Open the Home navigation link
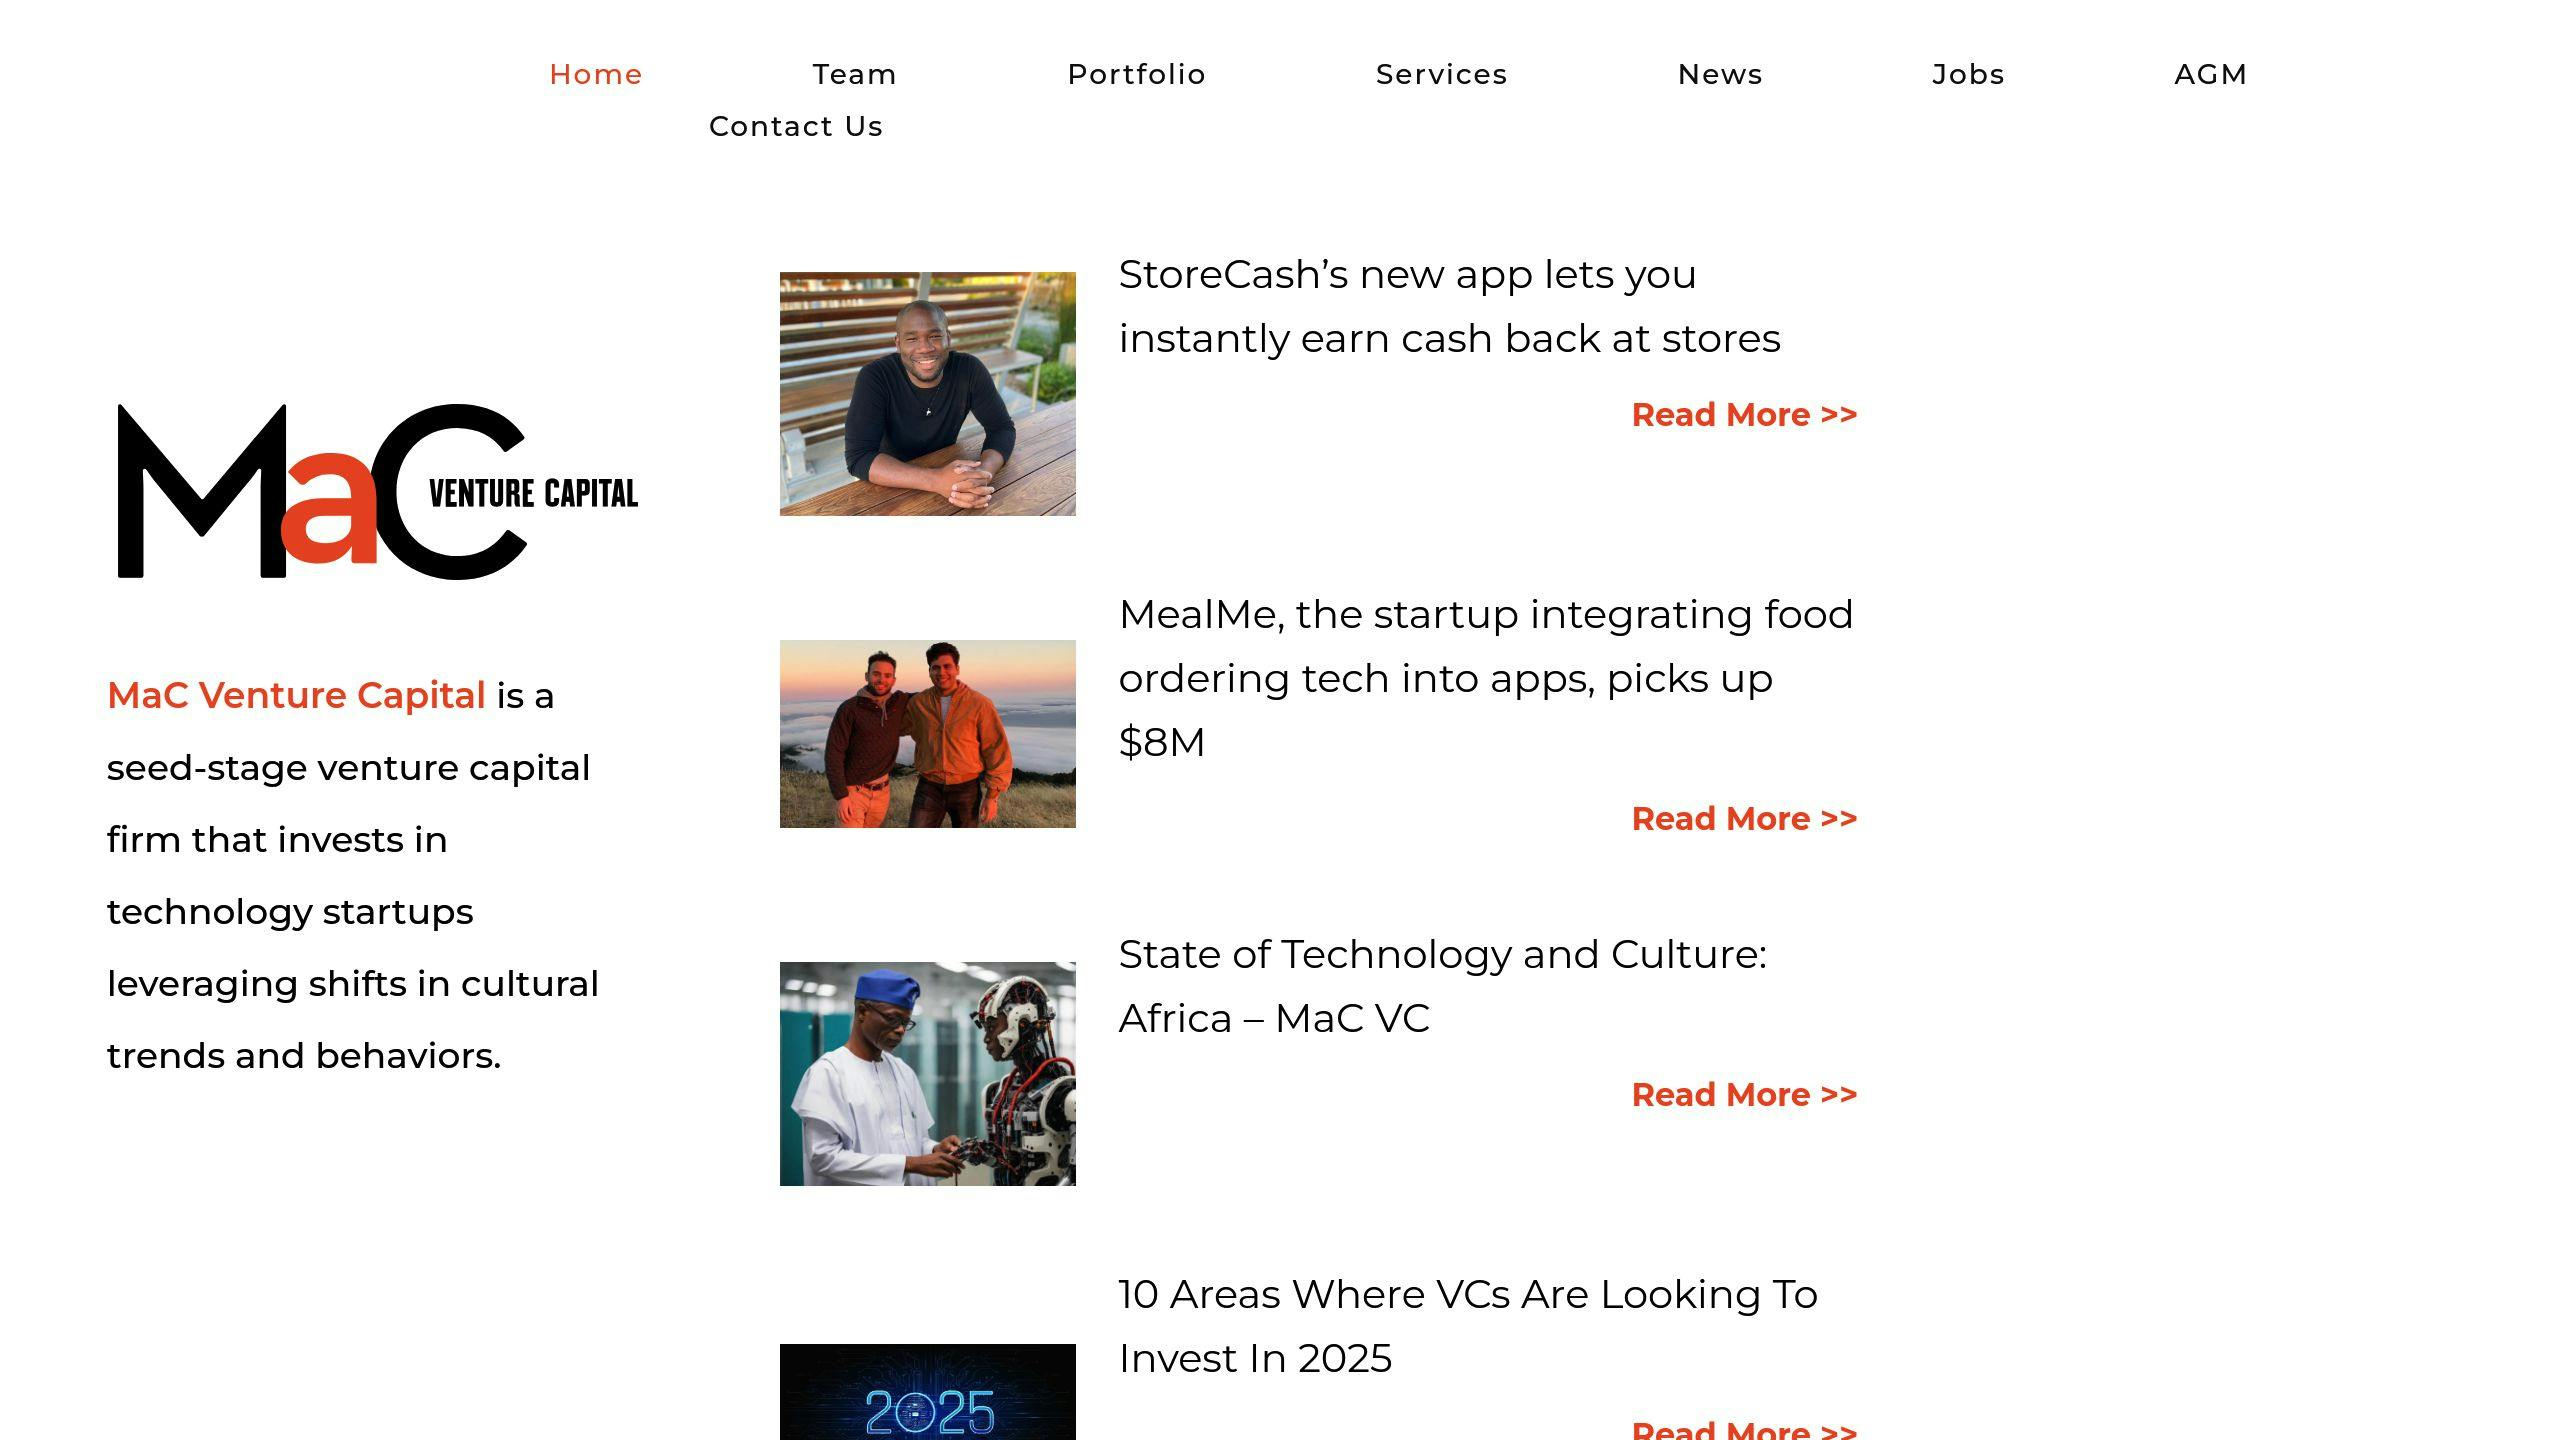 (595, 74)
